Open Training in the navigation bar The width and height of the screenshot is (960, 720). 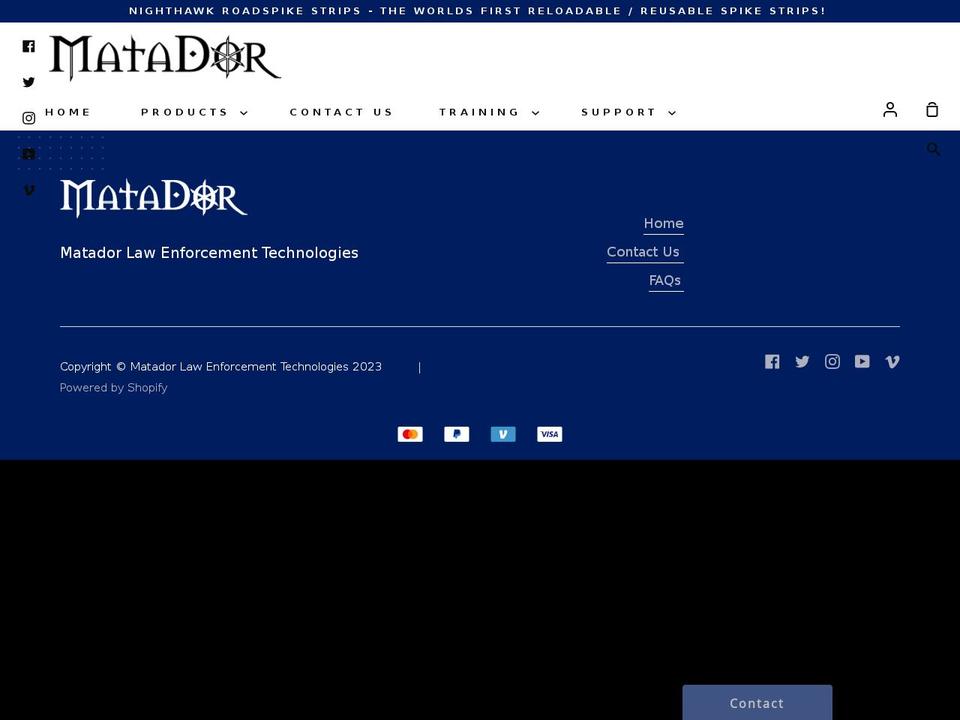click(479, 112)
